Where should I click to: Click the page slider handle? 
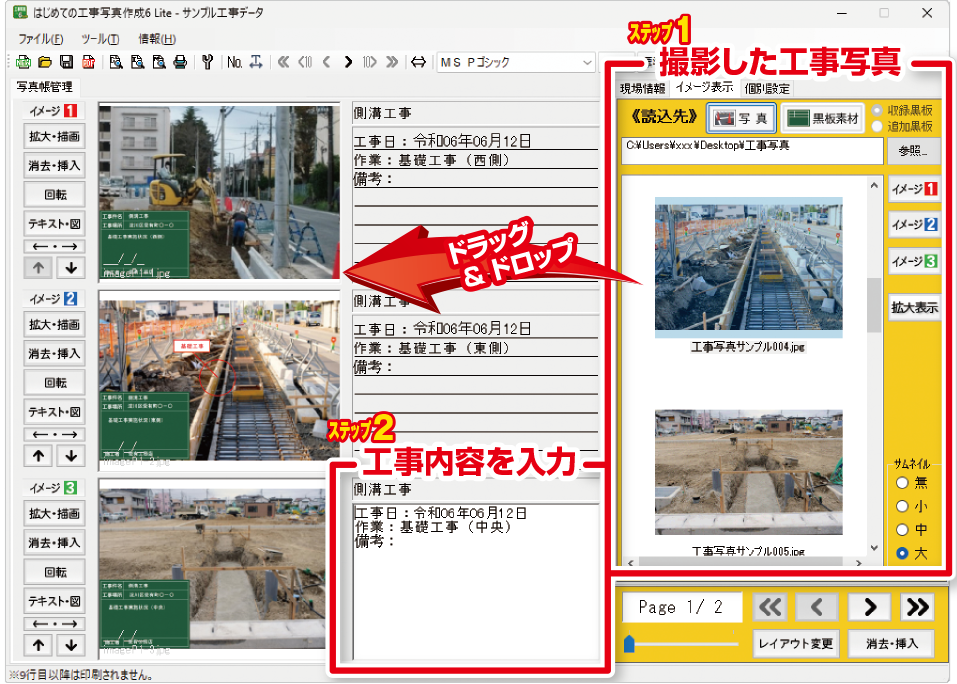tap(629, 644)
